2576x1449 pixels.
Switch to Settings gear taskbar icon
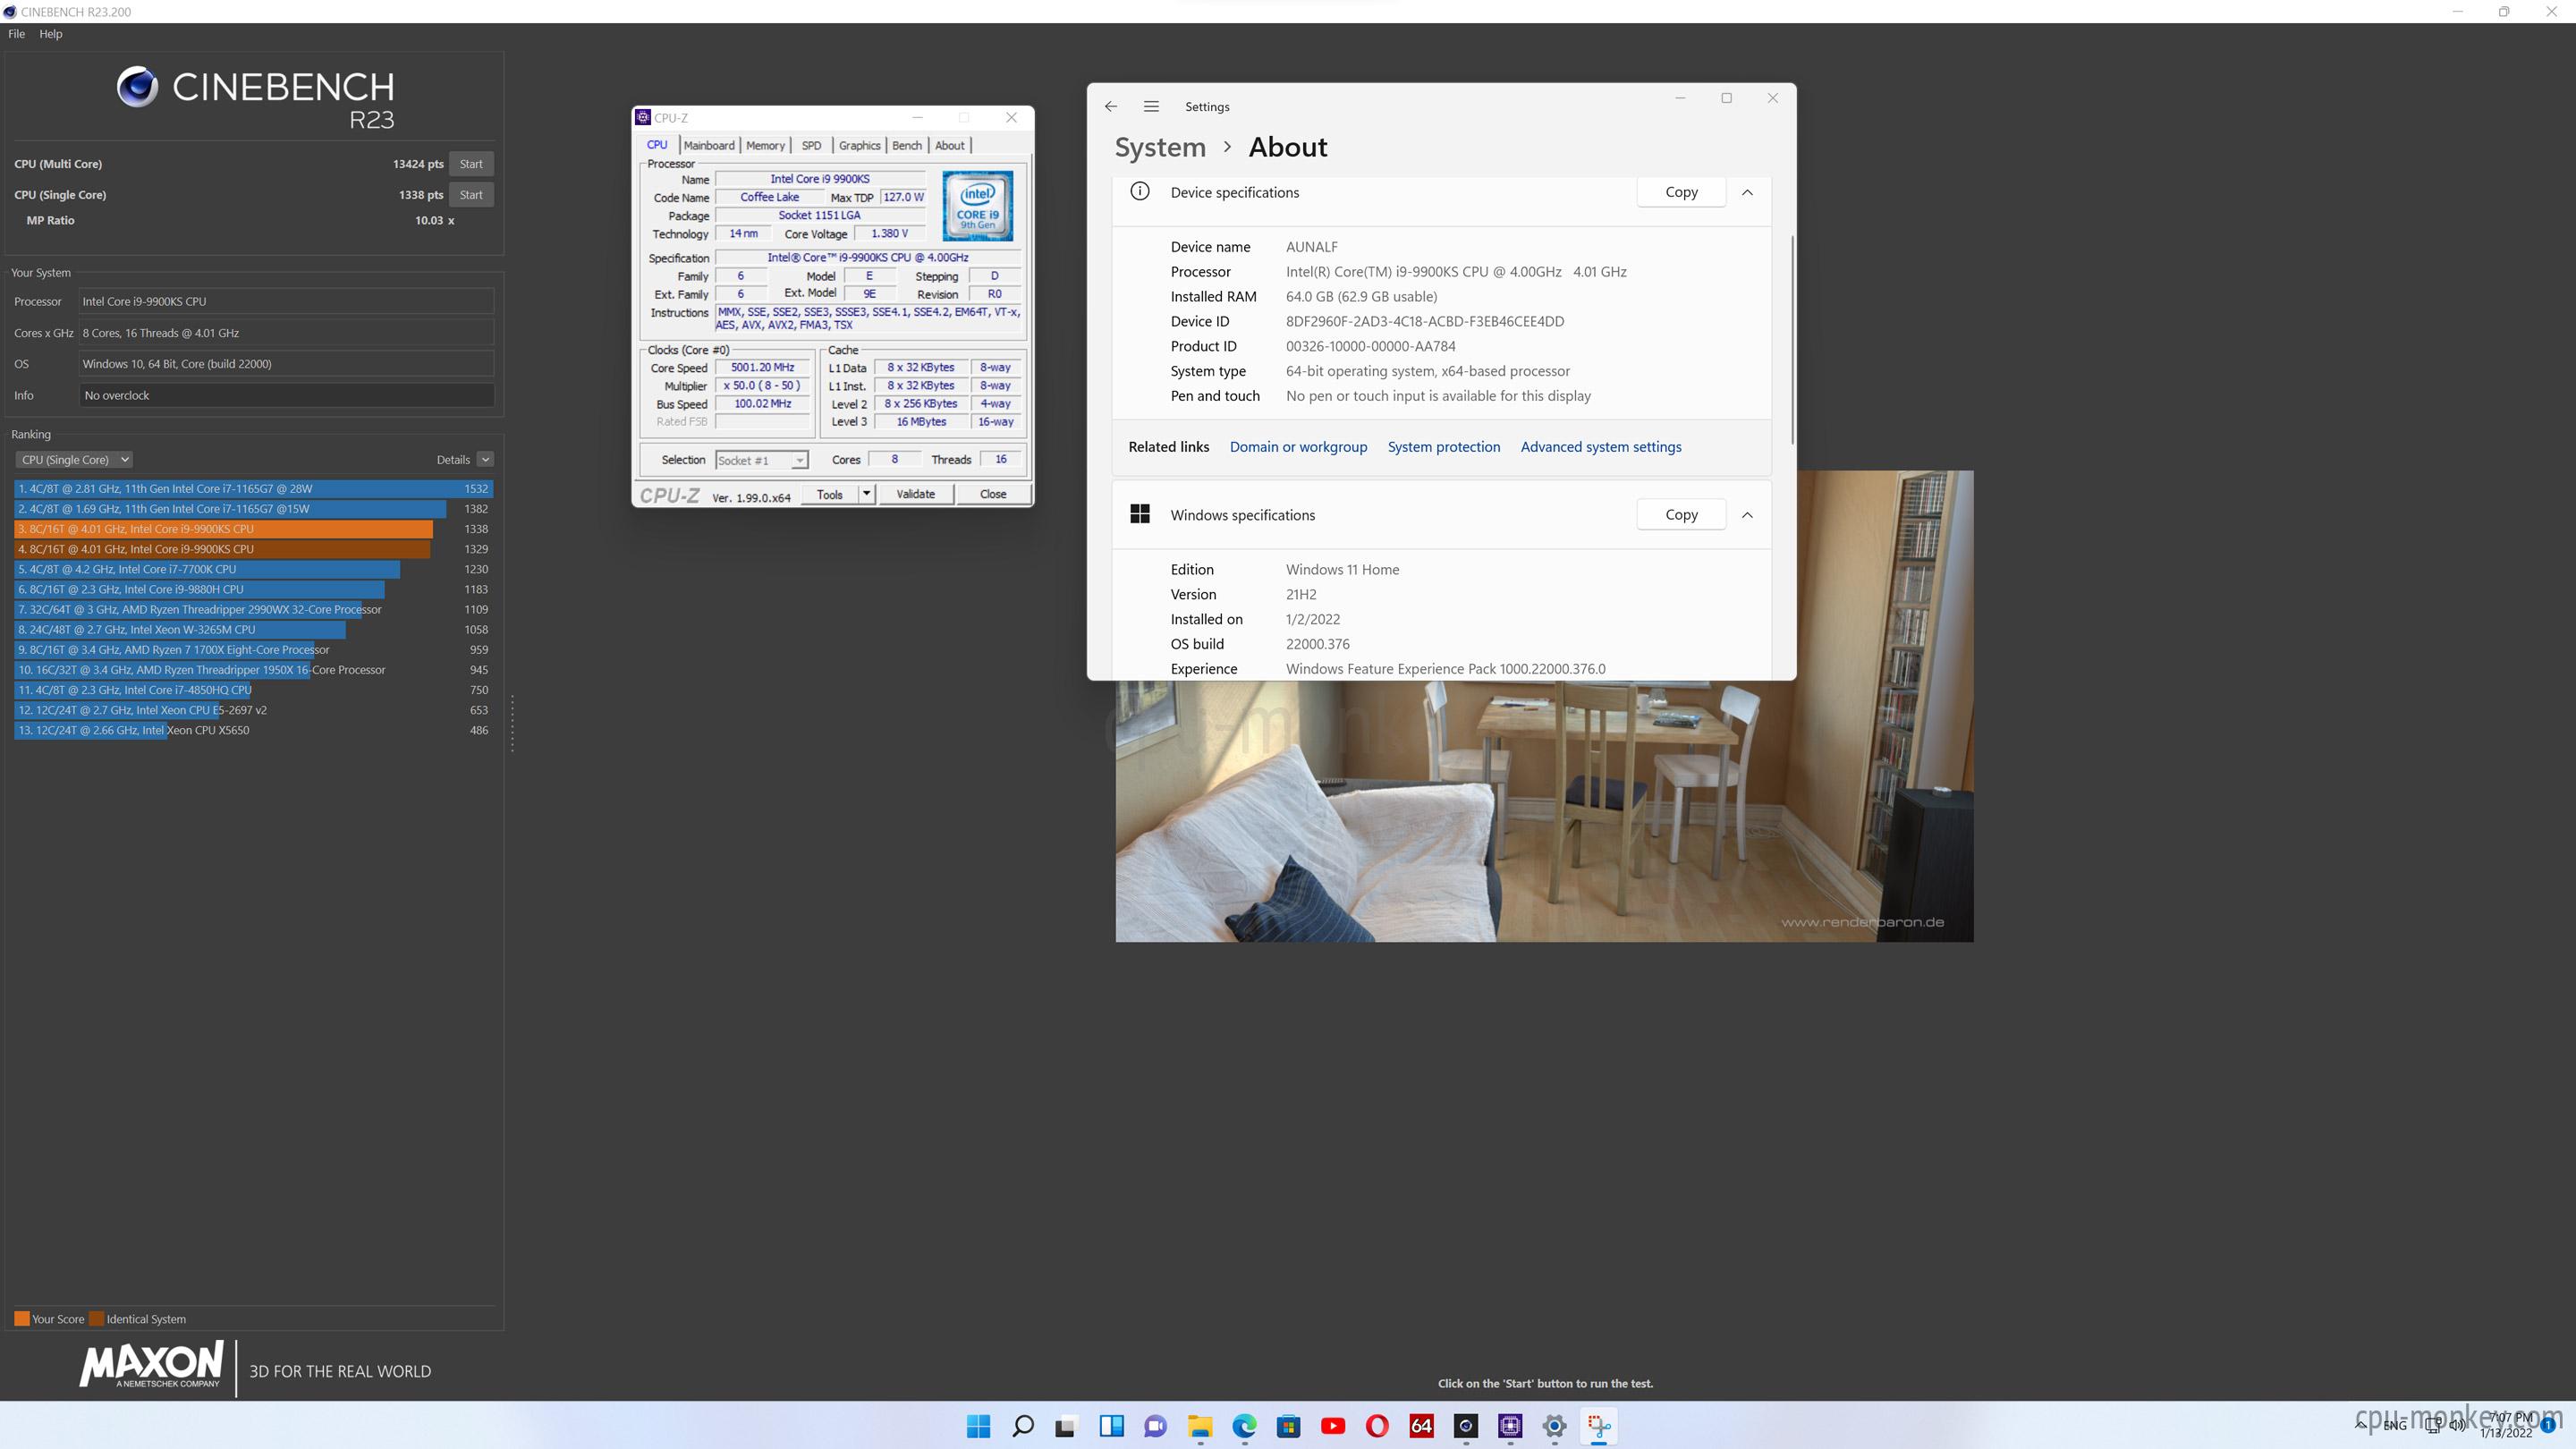point(1554,1426)
